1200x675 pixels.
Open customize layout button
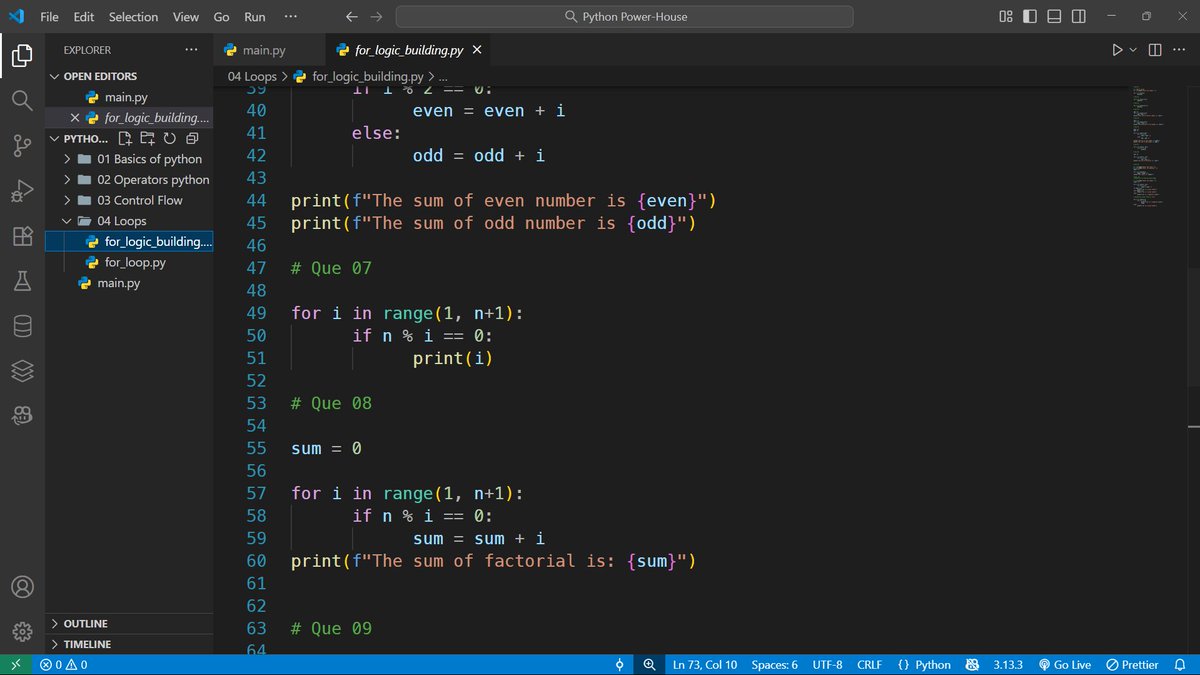pyautogui.click(x=1006, y=17)
